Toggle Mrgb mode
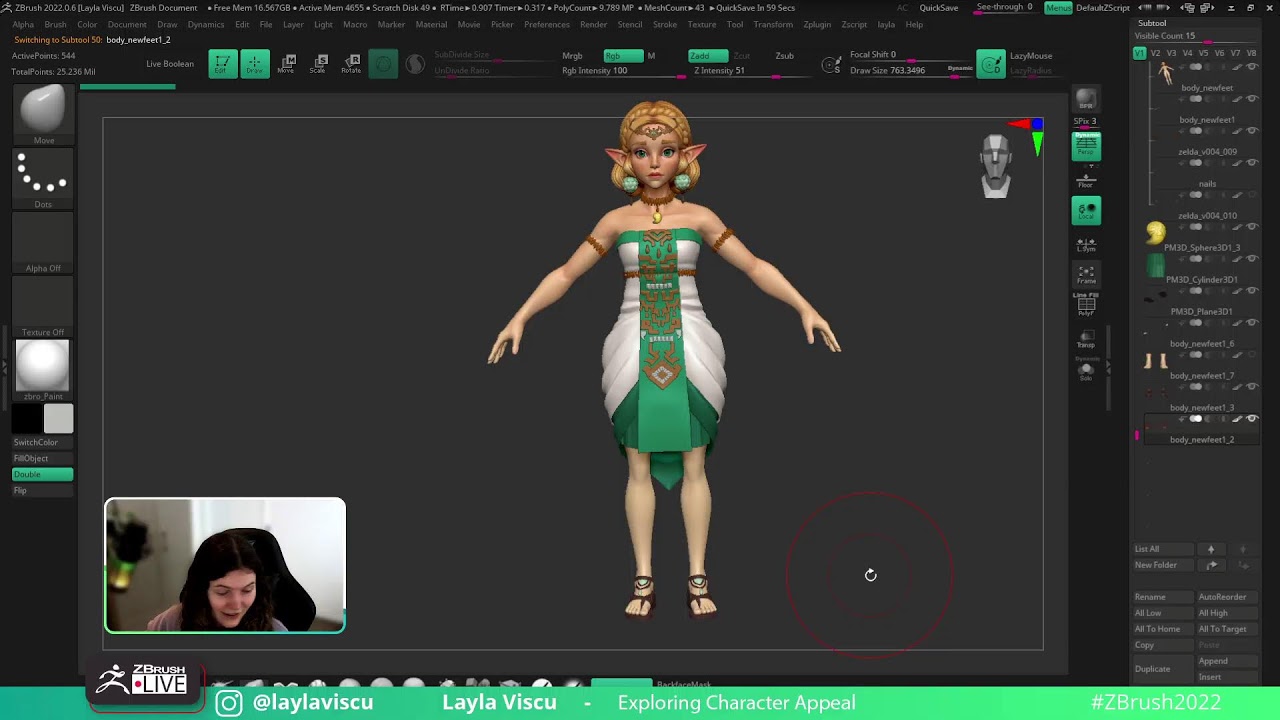This screenshot has width=1280, height=720. click(x=572, y=56)
